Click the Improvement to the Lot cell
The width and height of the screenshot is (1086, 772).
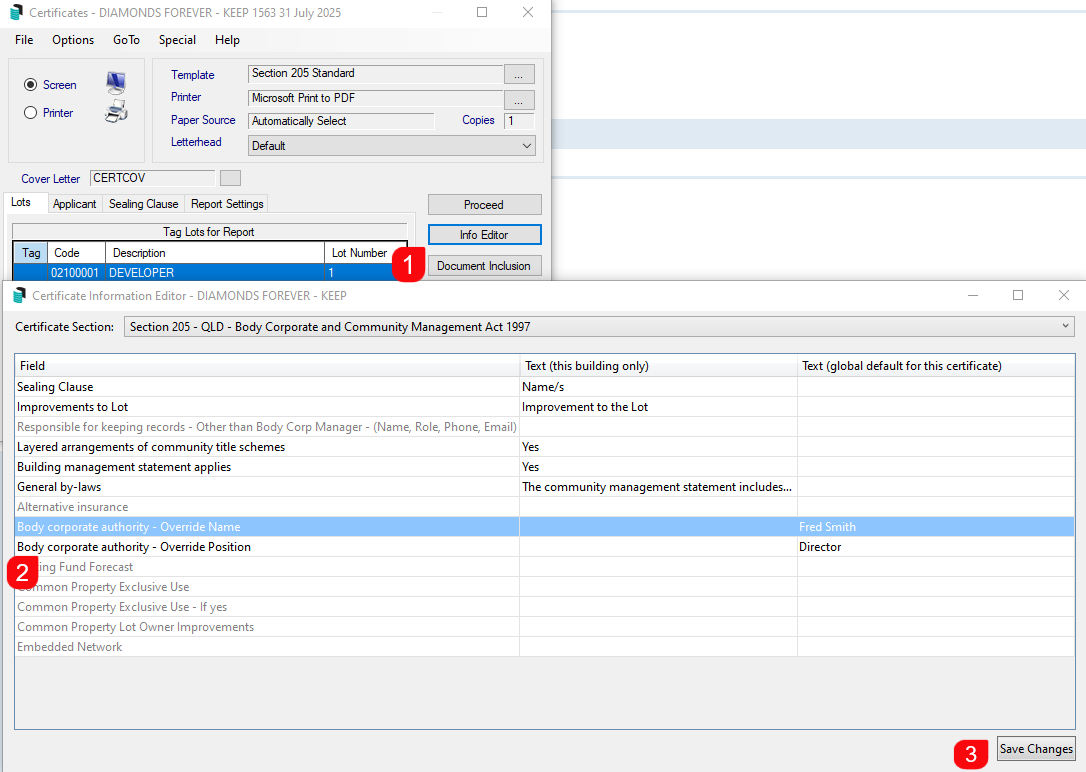[x=658, y=406]
